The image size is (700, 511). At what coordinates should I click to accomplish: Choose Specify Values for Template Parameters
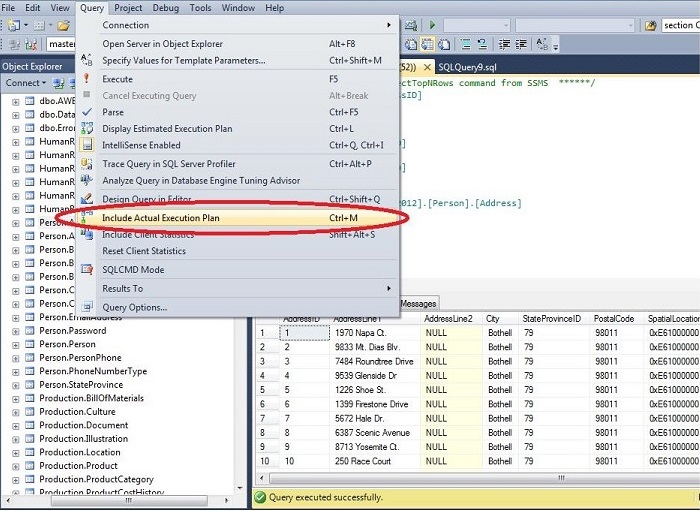pos(238,60)
